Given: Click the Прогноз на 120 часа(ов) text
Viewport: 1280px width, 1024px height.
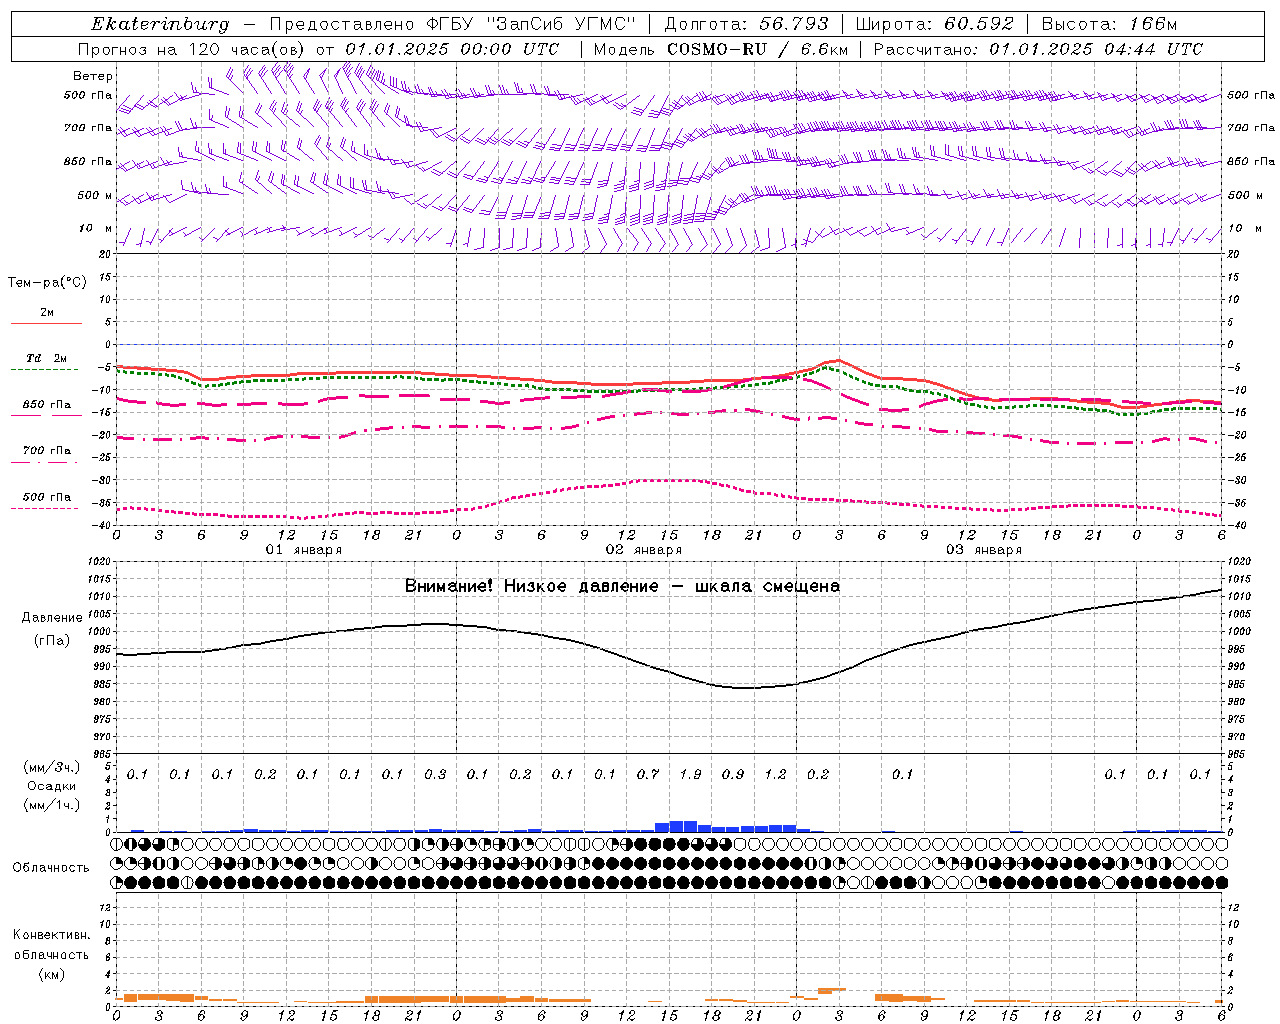Looking at the screenshot, I should pyautogui.click(x=193, y=49).
